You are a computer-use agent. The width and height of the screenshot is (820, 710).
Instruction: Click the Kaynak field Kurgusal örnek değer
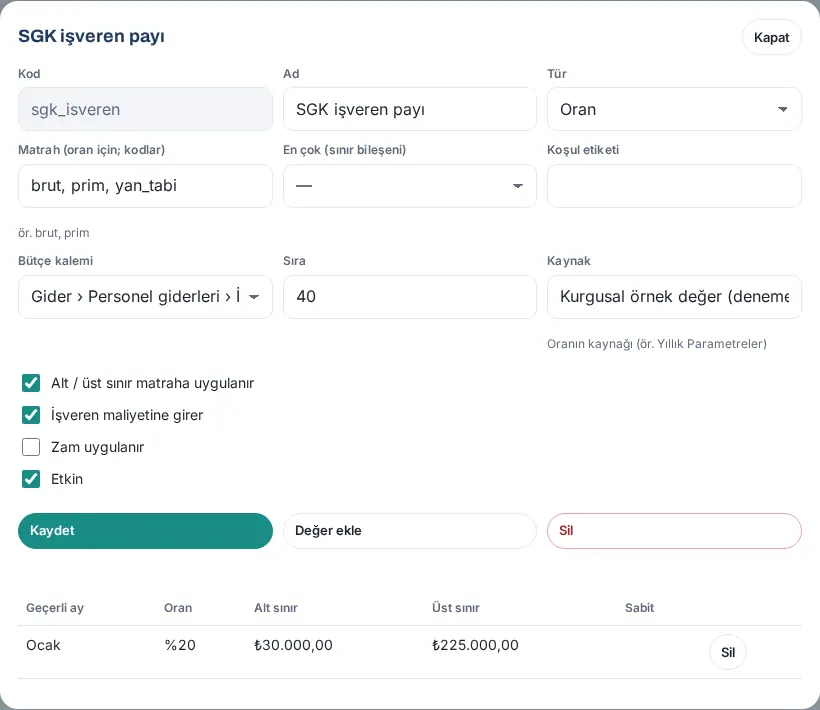point(674,297)
